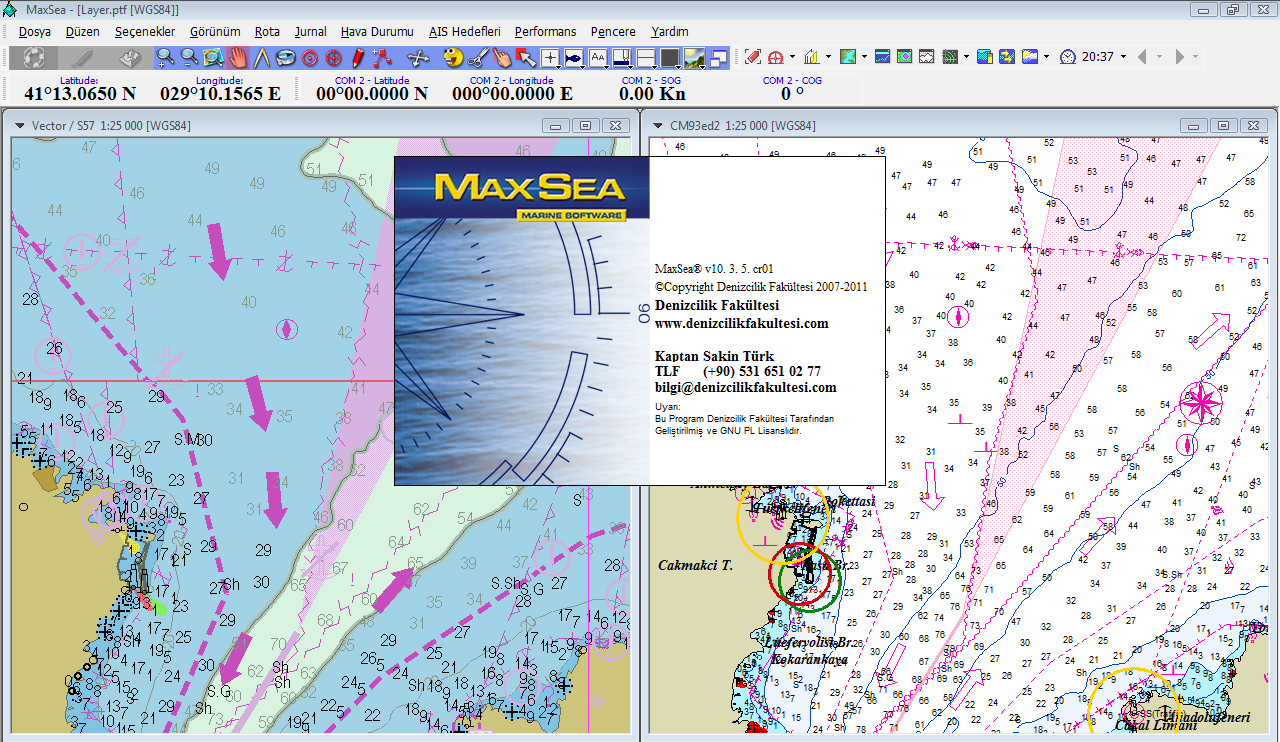
Task: Open the Görünüm menu
Action: (215, 31)
